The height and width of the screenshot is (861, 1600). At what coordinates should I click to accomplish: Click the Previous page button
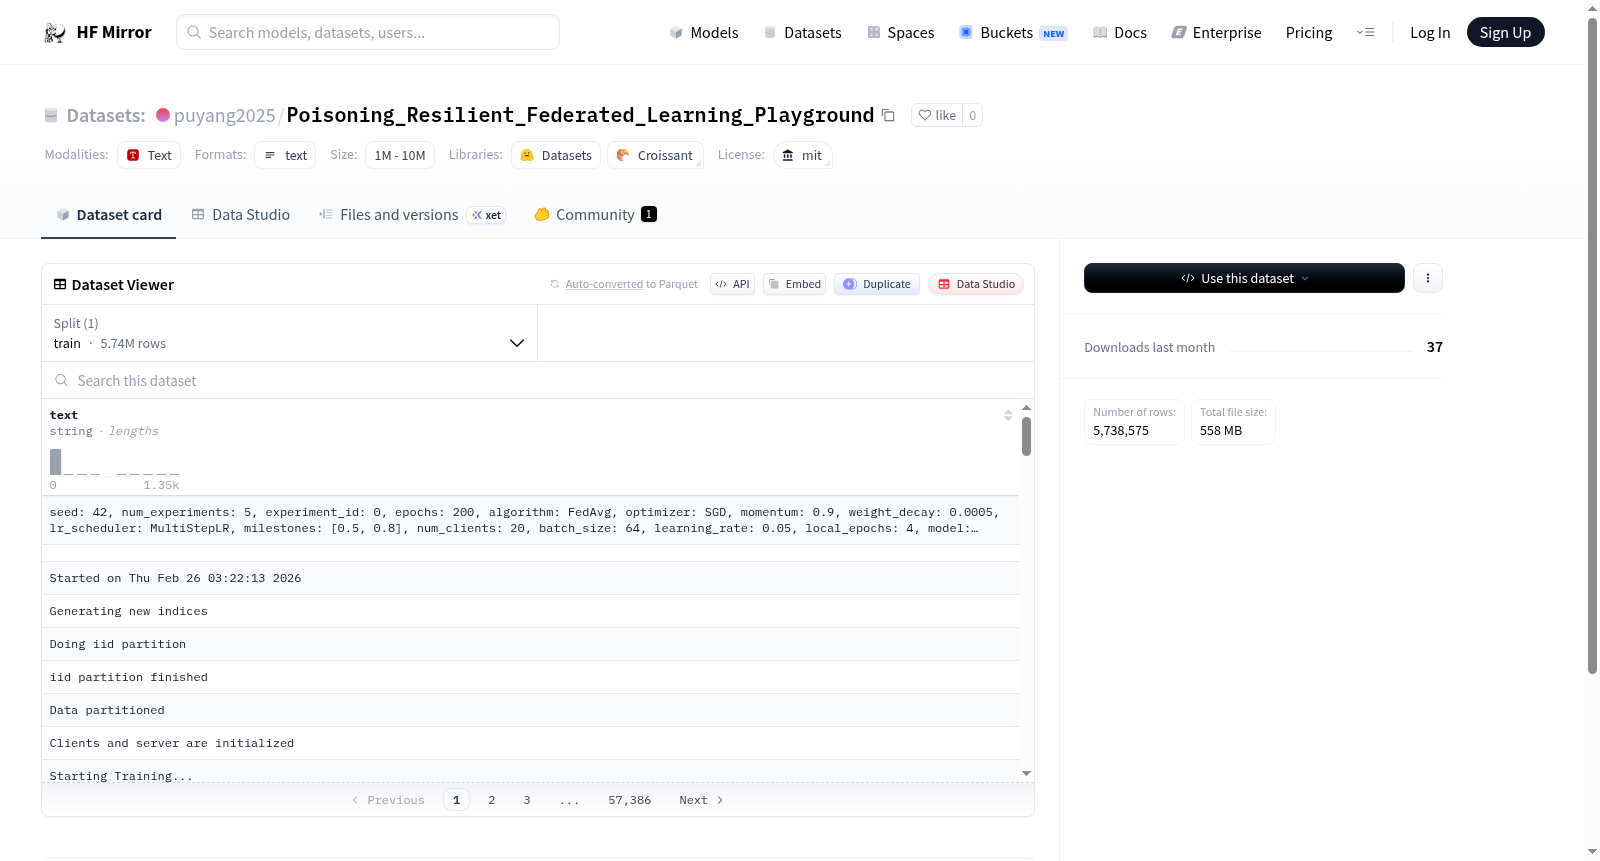coord(388,800)
